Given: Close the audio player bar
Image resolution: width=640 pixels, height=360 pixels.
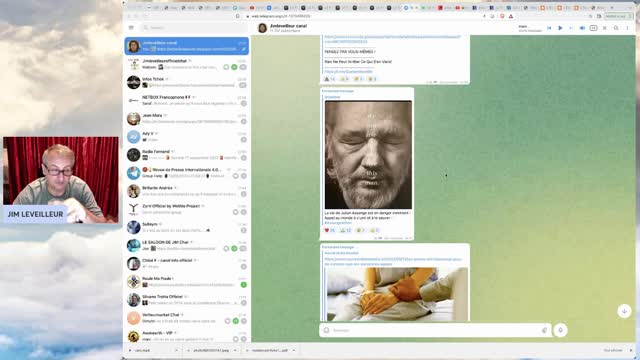Looking at the screenshot, I should coord(605,28).
